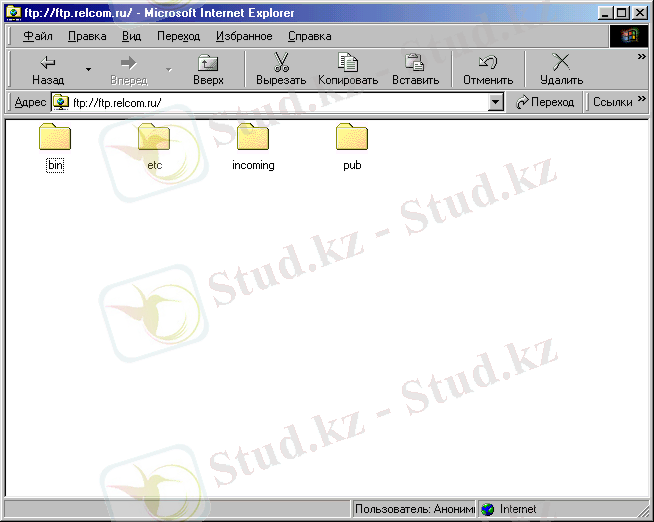This screenshot has width=654, height=522.
Task: Go up one level with Вверх
Action: pyautogui.click(x=208, y=69)
